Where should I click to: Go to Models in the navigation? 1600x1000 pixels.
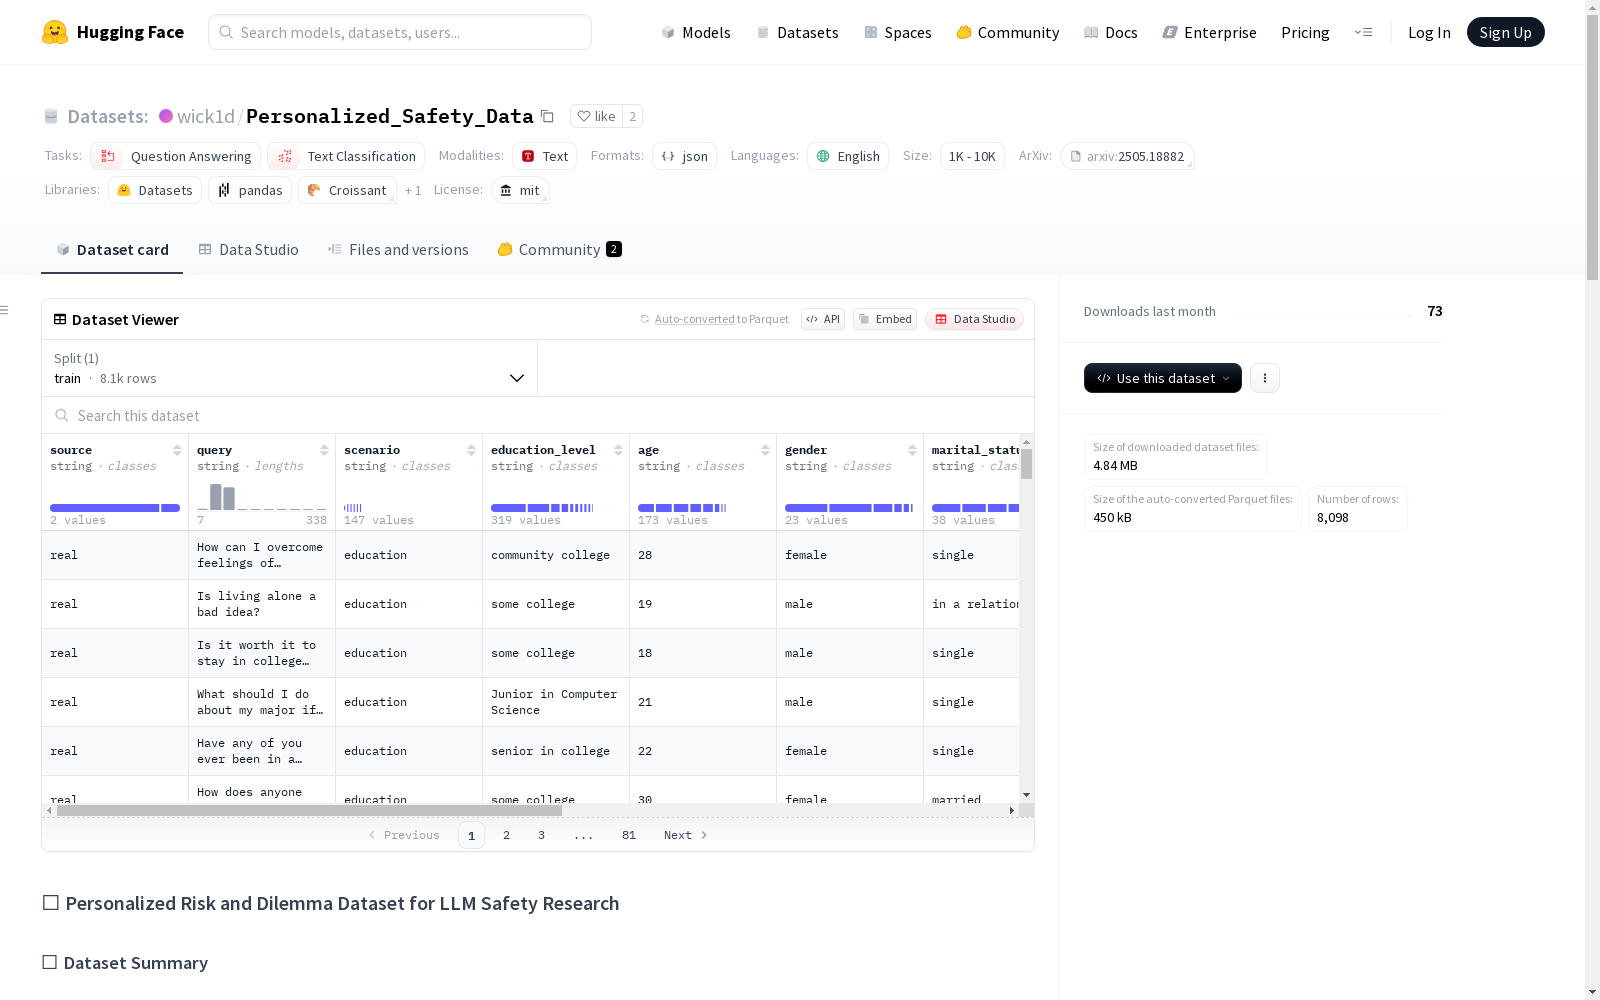pos(696,32)
